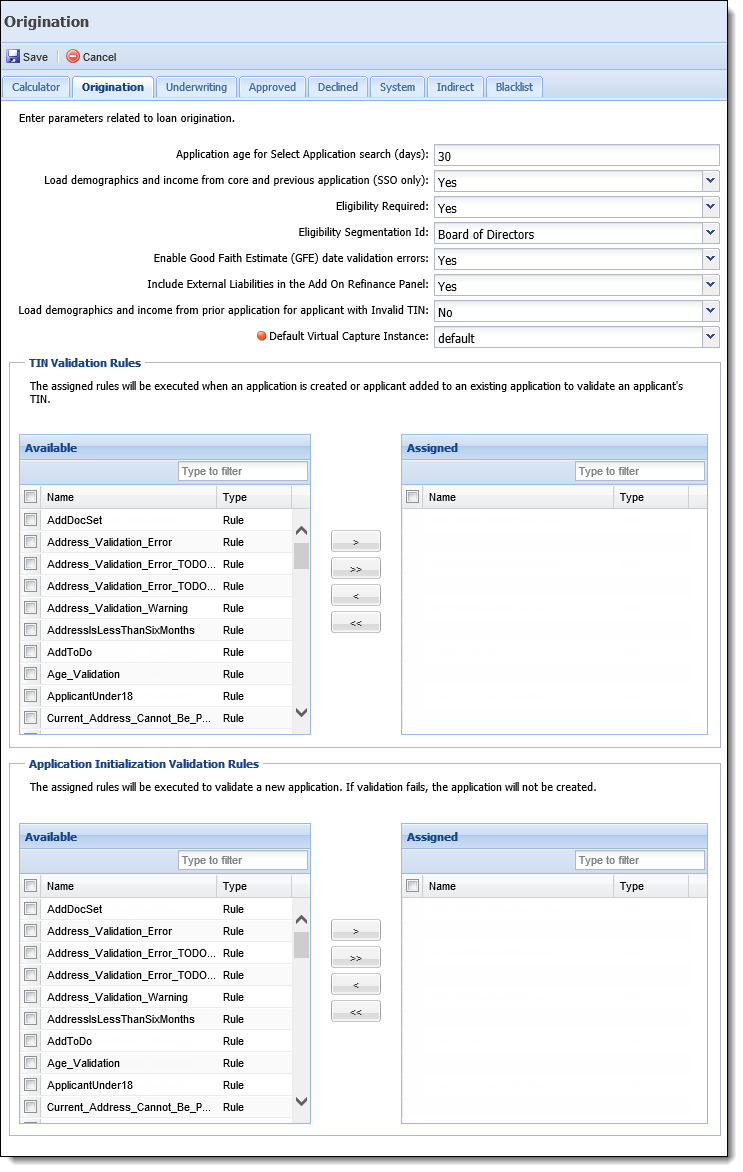Image resolution: width=743 pixels, height=1172 pixels.
Task: Click scrollbar thumb in TIN Available list
Action: point(301,555)
